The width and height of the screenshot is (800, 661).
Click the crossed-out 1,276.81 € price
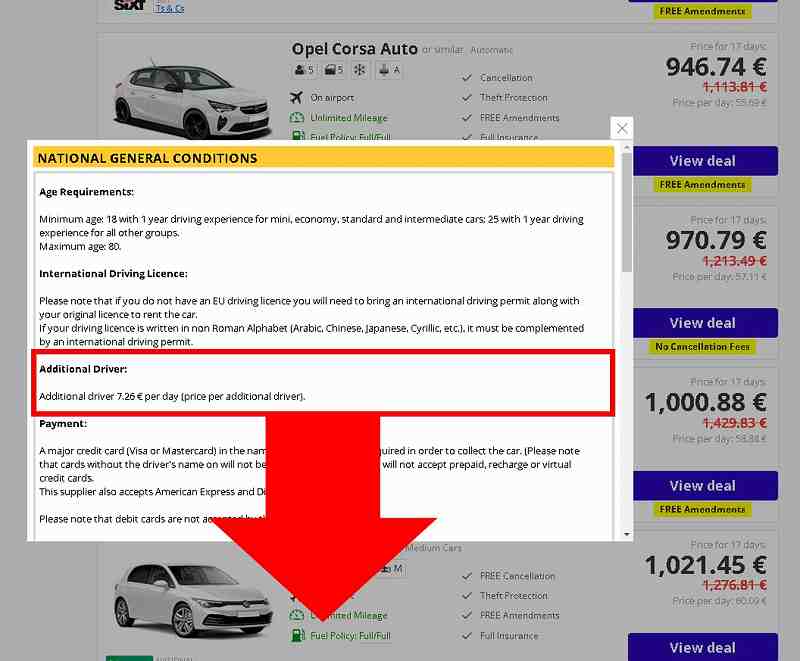[735, 584]
